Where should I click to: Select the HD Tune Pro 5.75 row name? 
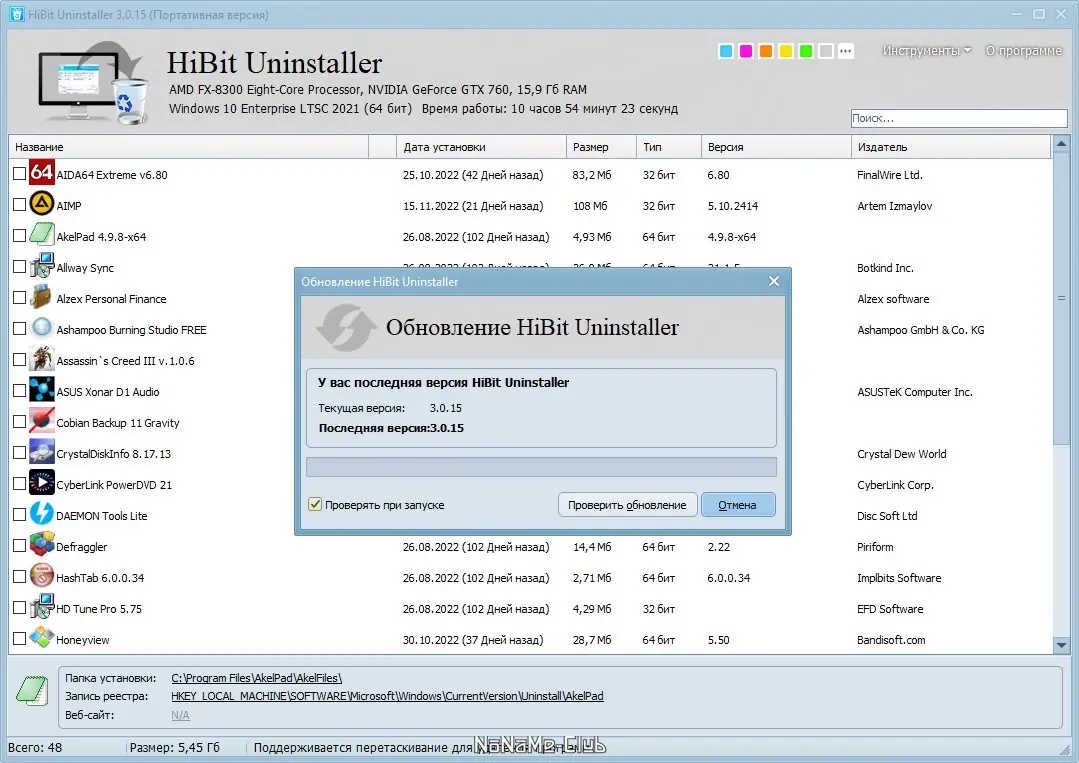point(99,608)
